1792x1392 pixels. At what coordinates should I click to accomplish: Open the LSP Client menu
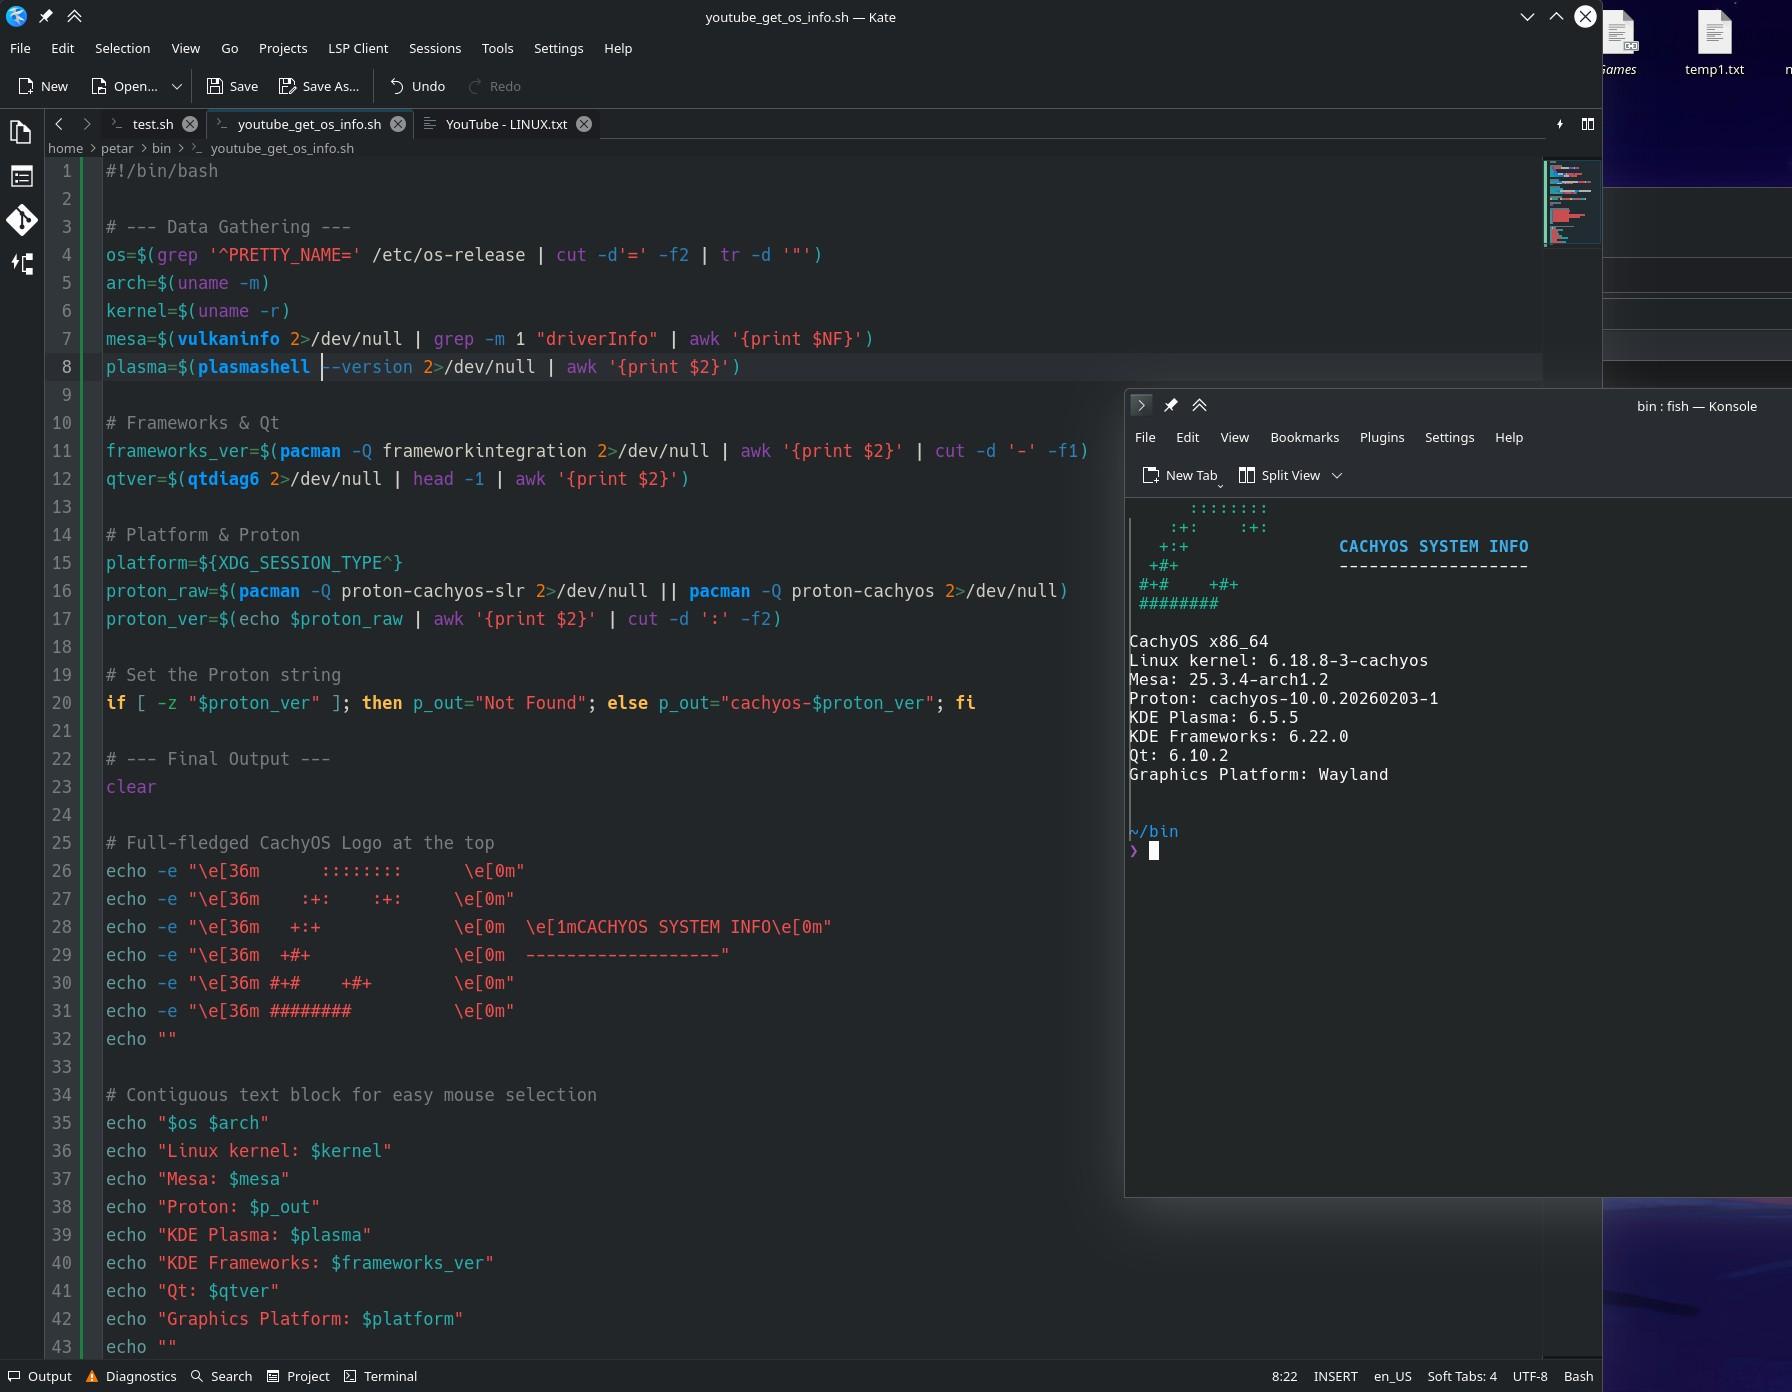[x=357, y=48]
